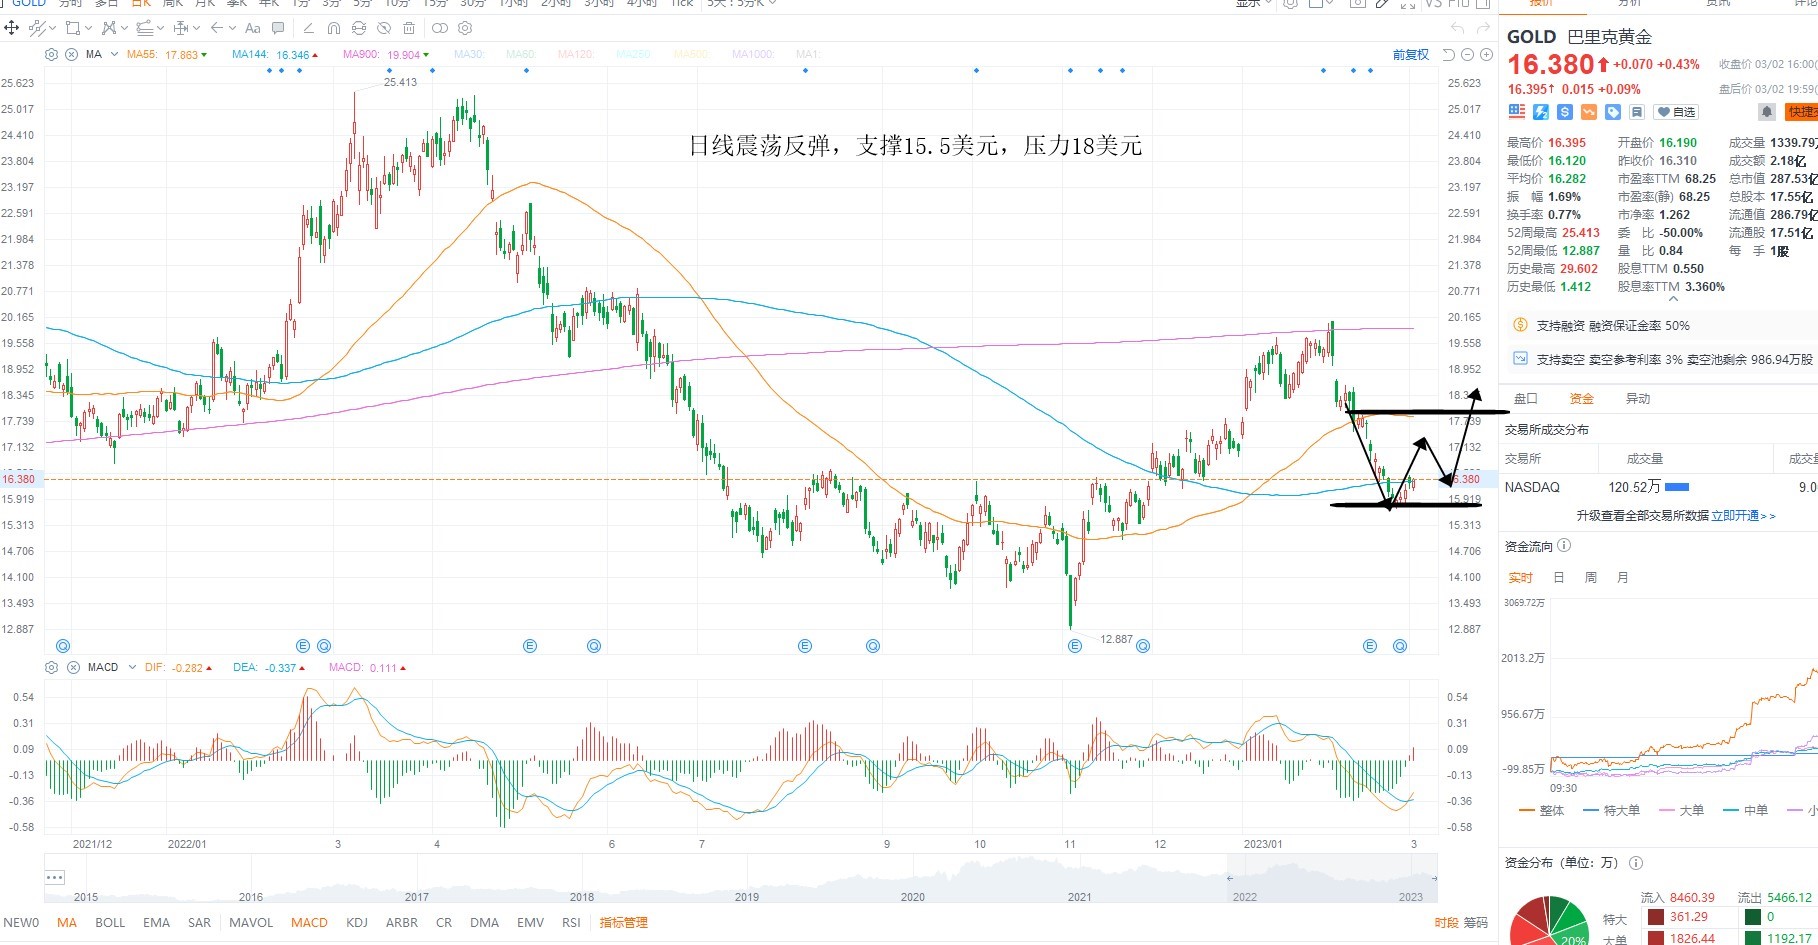Open the MACD indicator dropdown arrow
The height and width of the screenshot is (945, 1818).
pos(132,667)
